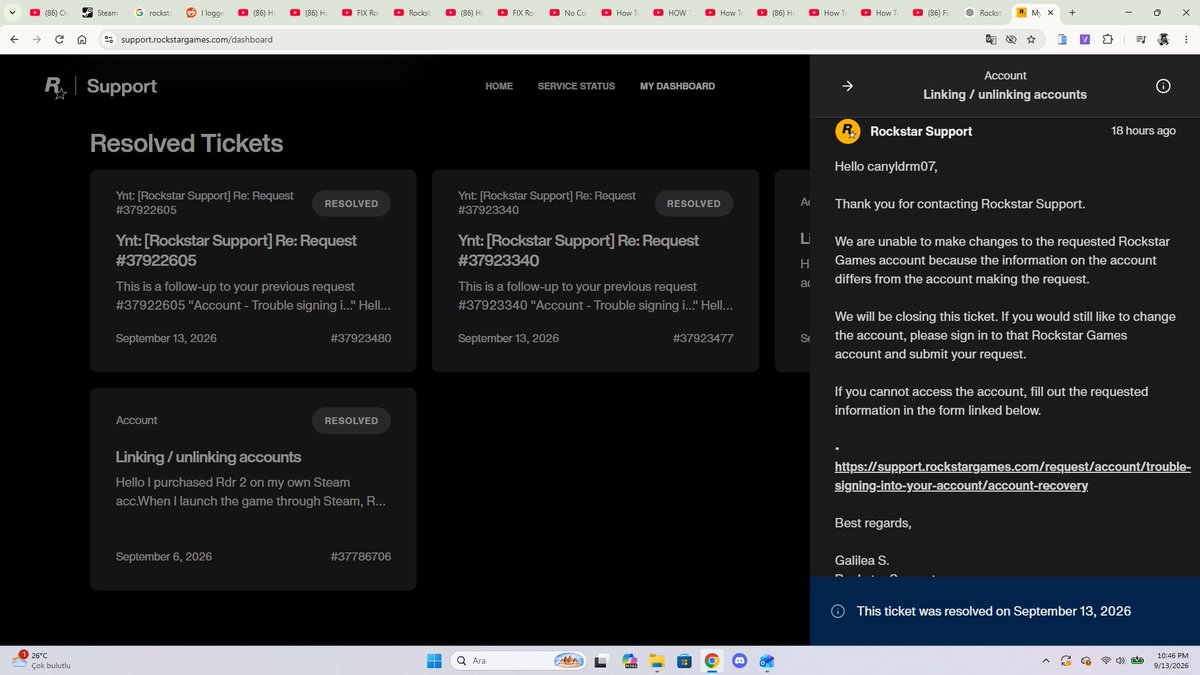Open the Windows Start button
1200x675 pixels.
[434, 661]
